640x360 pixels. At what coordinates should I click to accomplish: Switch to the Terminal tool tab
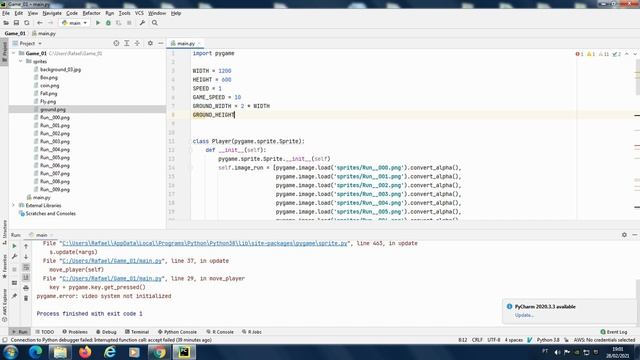137,332
